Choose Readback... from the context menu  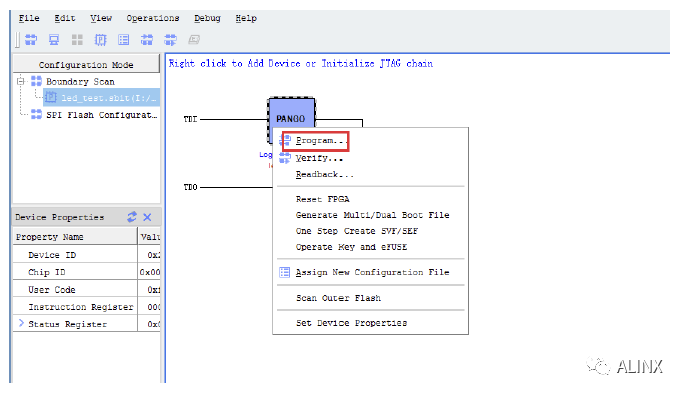pyautogui.click(x=370, y=175)
